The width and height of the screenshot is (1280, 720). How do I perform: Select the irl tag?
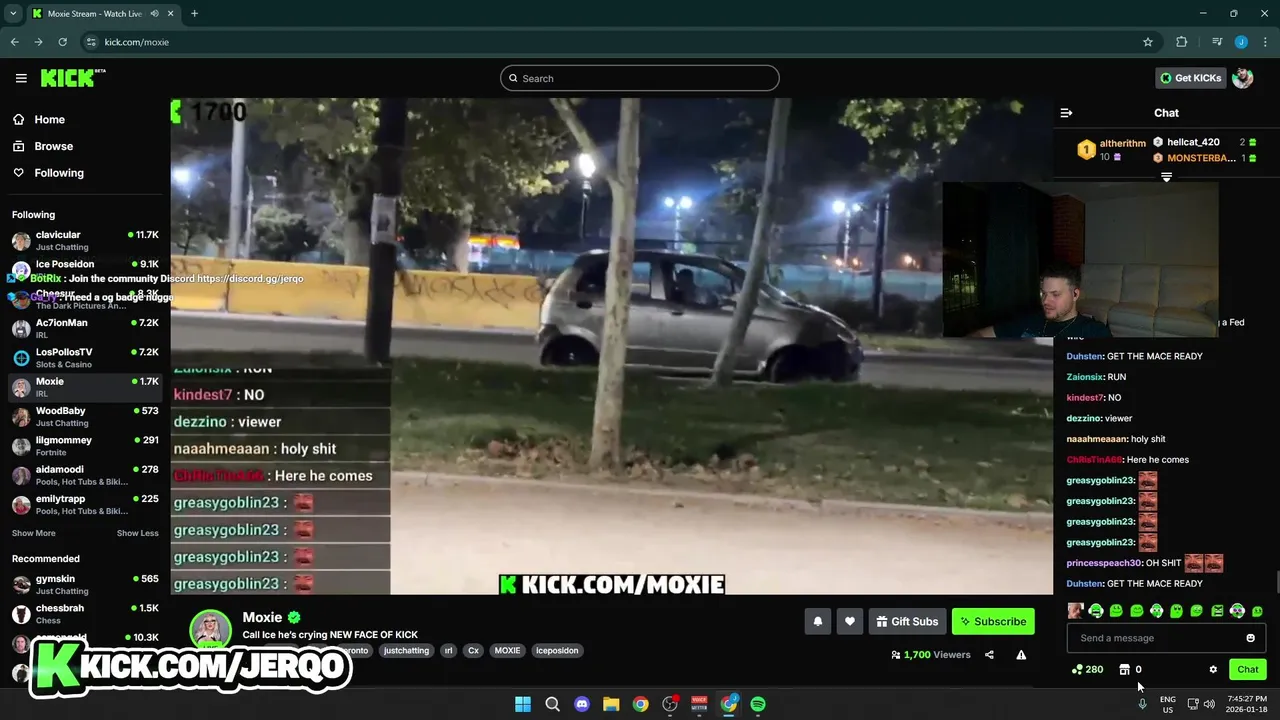click(448, 650)
